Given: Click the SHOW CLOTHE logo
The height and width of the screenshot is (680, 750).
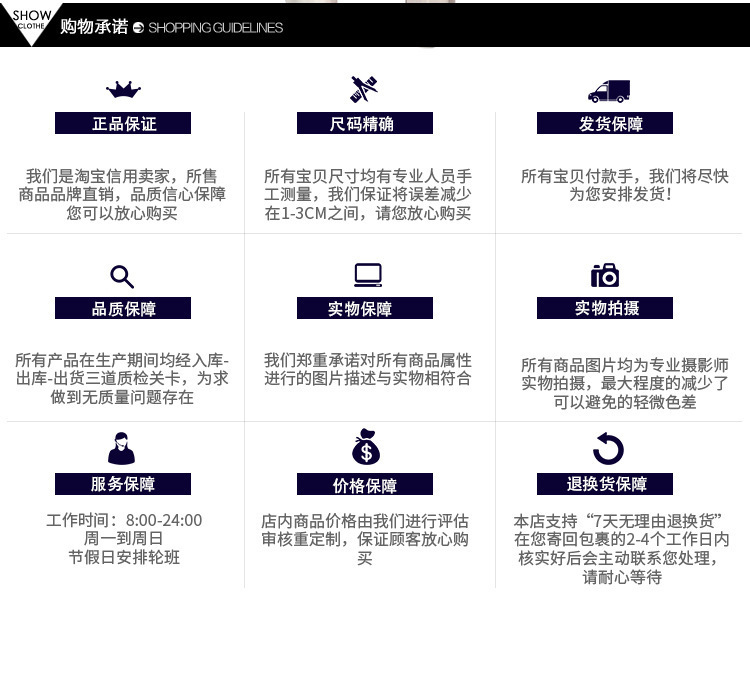Looking at the screenshot, I should [x=31, y=20].
